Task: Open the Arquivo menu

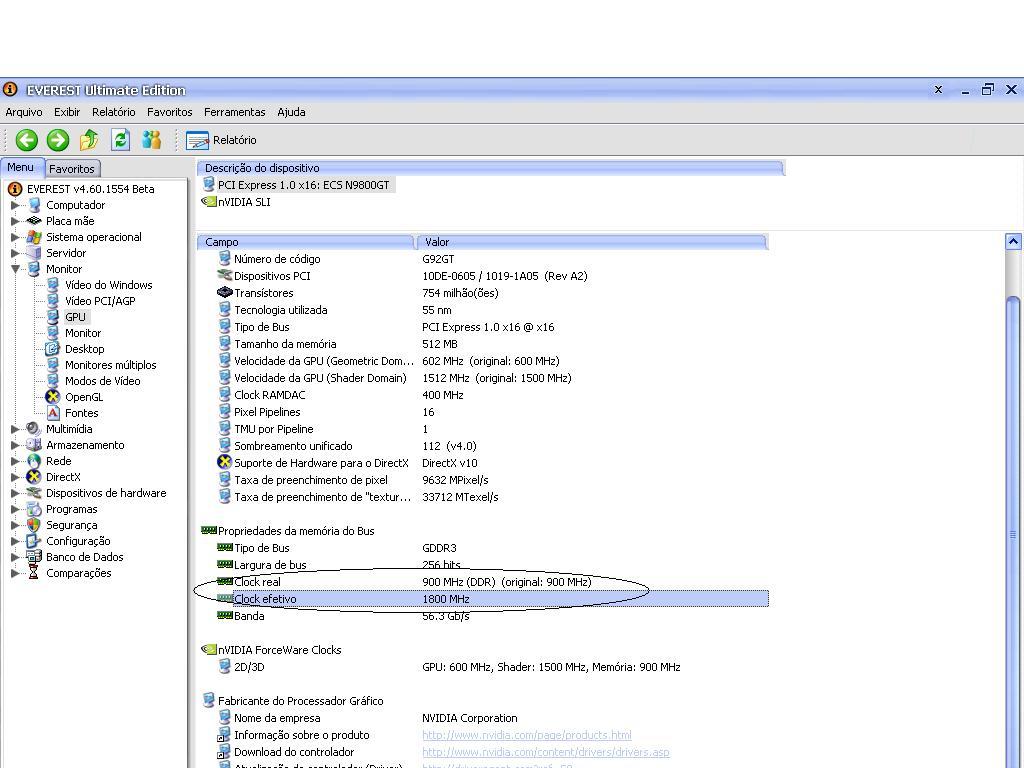Action: click(24, 112)
